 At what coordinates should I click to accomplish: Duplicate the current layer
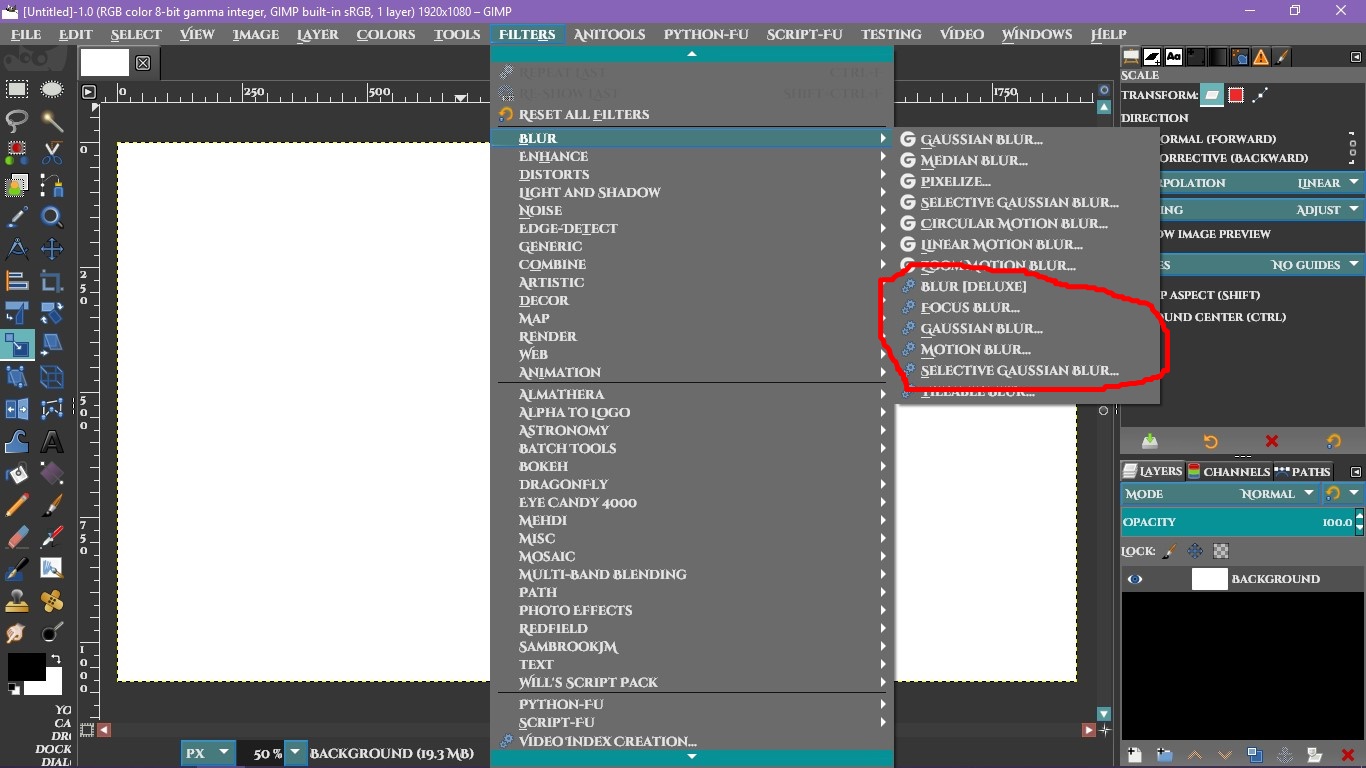point(1255,755)
